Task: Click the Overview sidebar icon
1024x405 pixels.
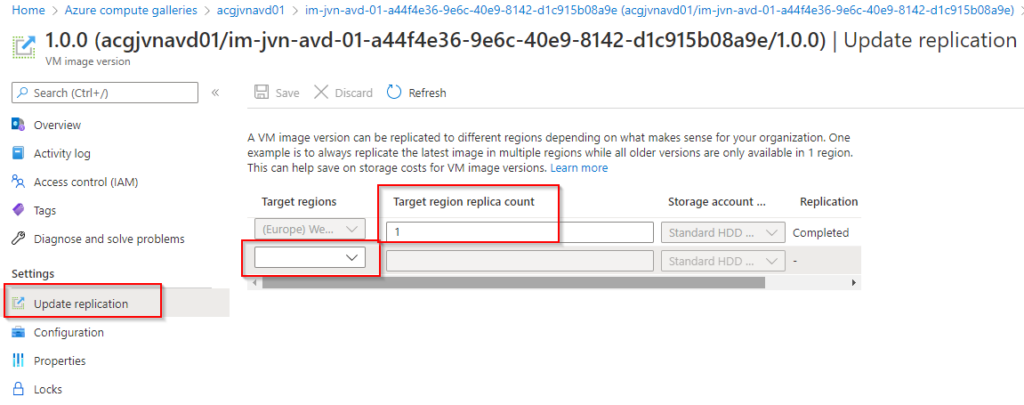Action: pos(17,125)
